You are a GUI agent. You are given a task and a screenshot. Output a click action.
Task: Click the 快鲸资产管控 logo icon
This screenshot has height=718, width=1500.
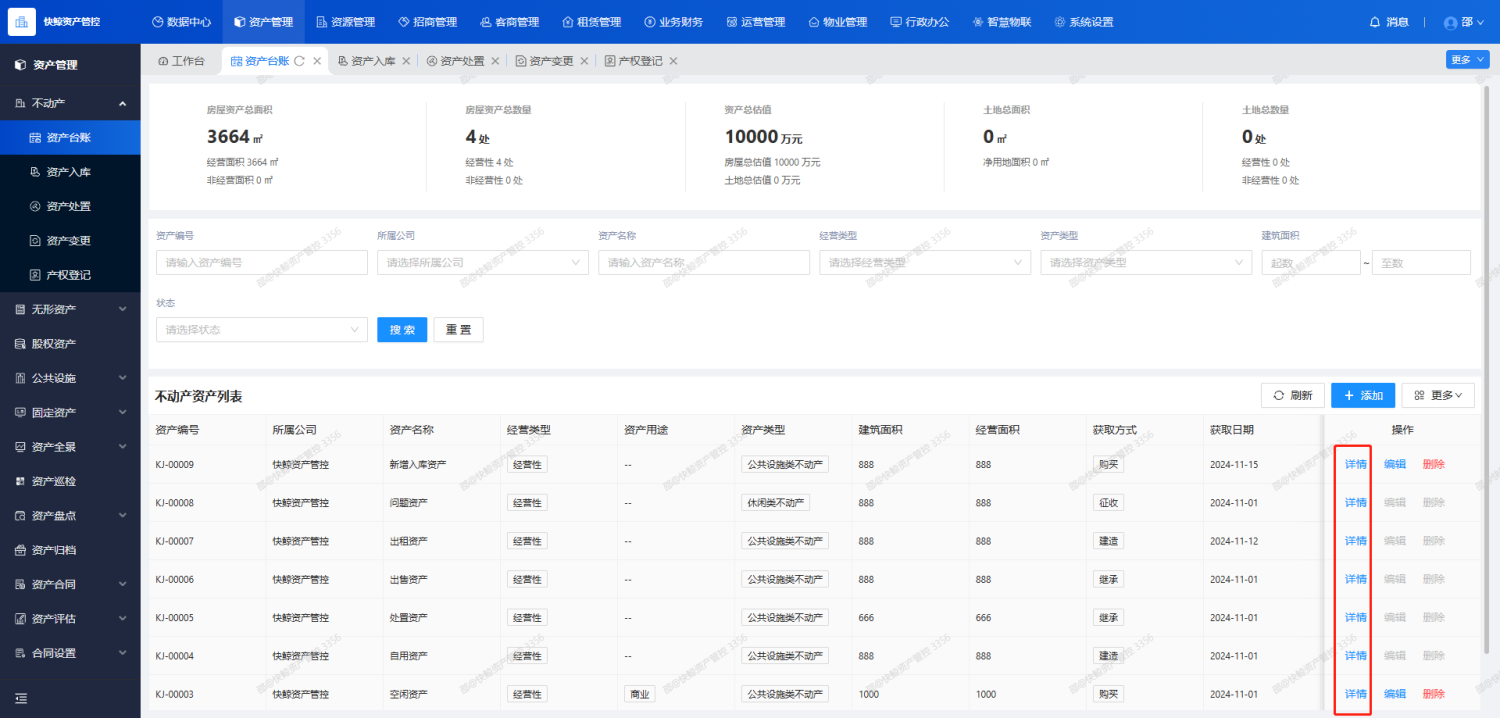[22, 21]
